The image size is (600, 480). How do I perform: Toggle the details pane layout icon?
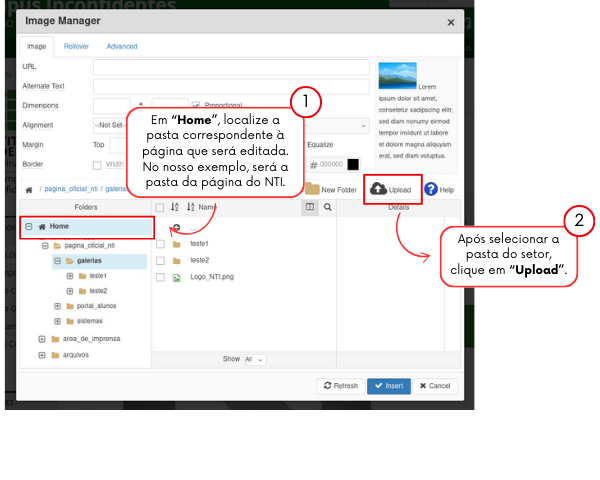[x=310, y=207]
